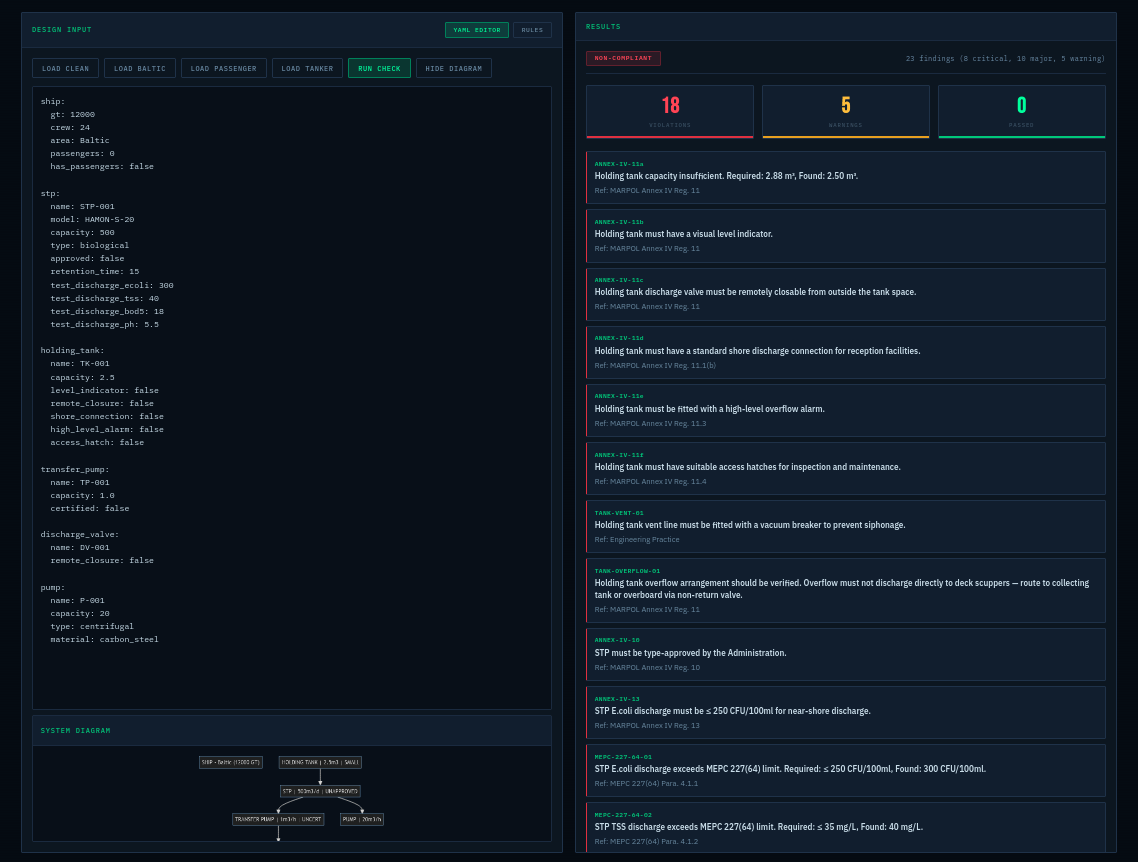Screen dimensions: 1138x862
Task: Select the Transfer Pump diagram node
Action: coord(278,819)
